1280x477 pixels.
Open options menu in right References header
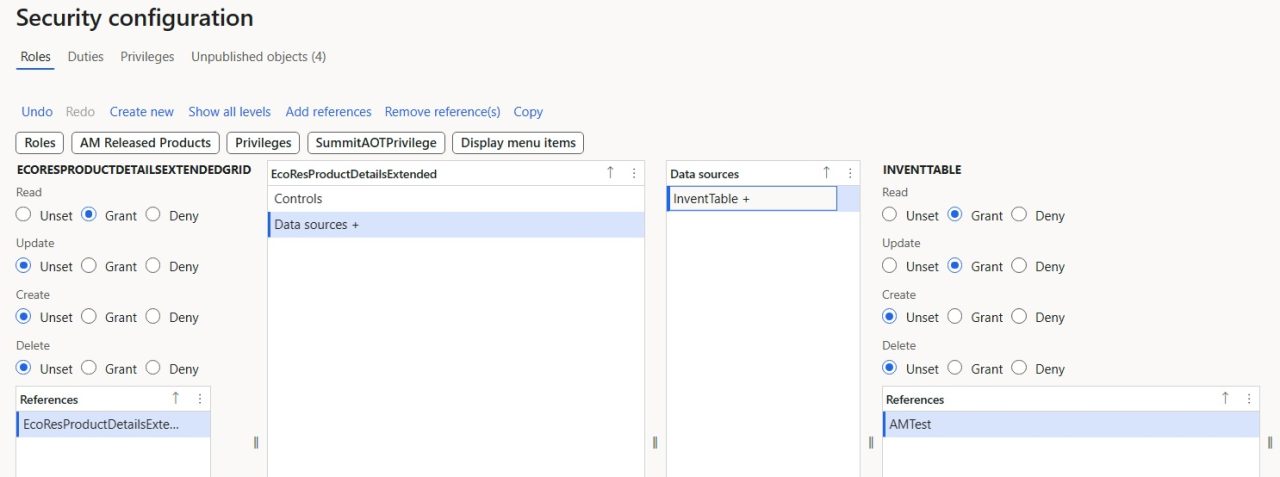coord(1248,398)
